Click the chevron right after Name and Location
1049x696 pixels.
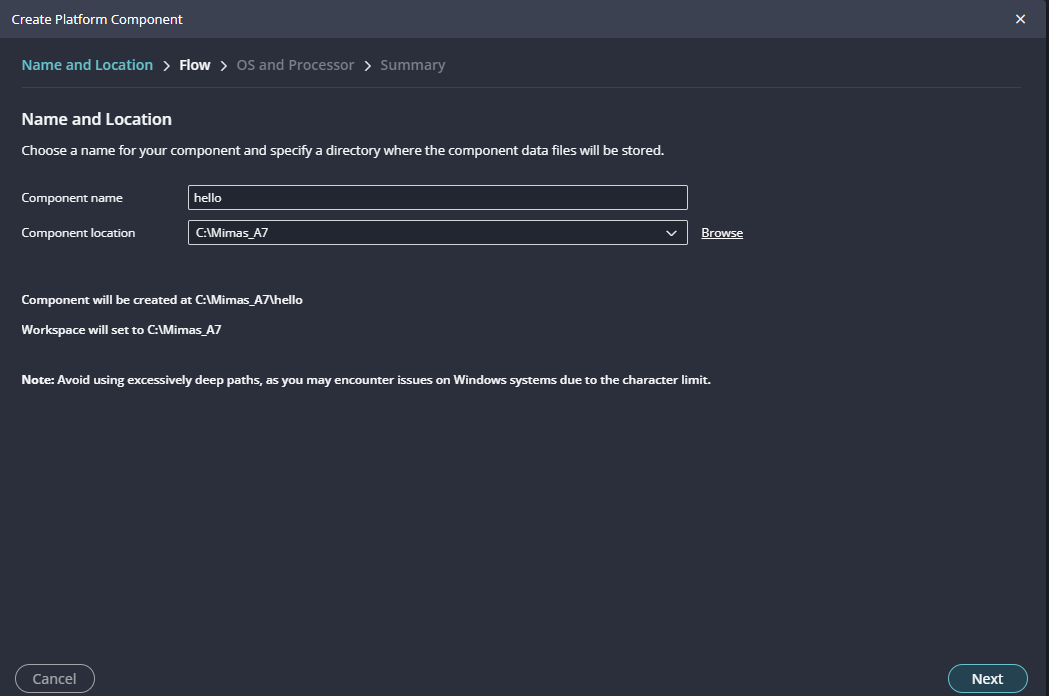click(166, 66)
